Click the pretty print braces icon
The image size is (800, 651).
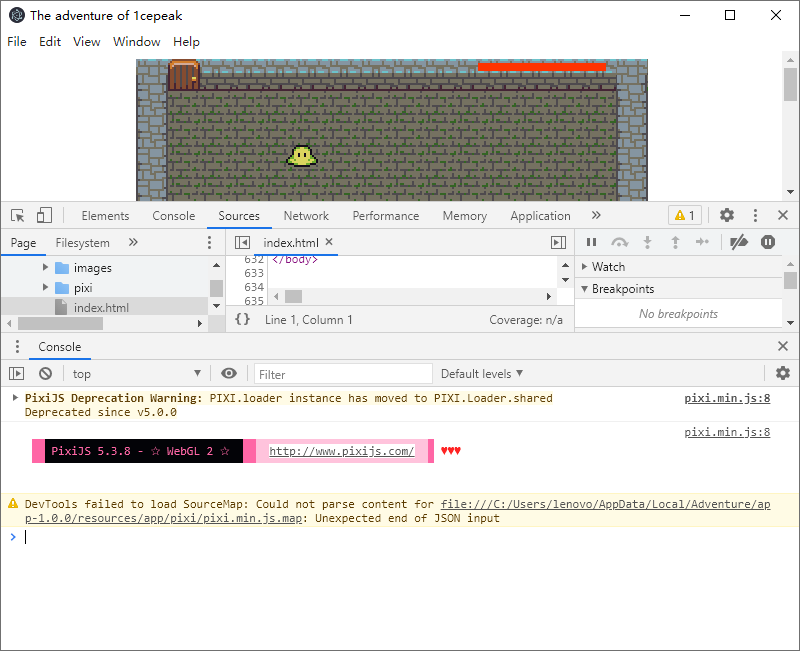tap(242, 319)
